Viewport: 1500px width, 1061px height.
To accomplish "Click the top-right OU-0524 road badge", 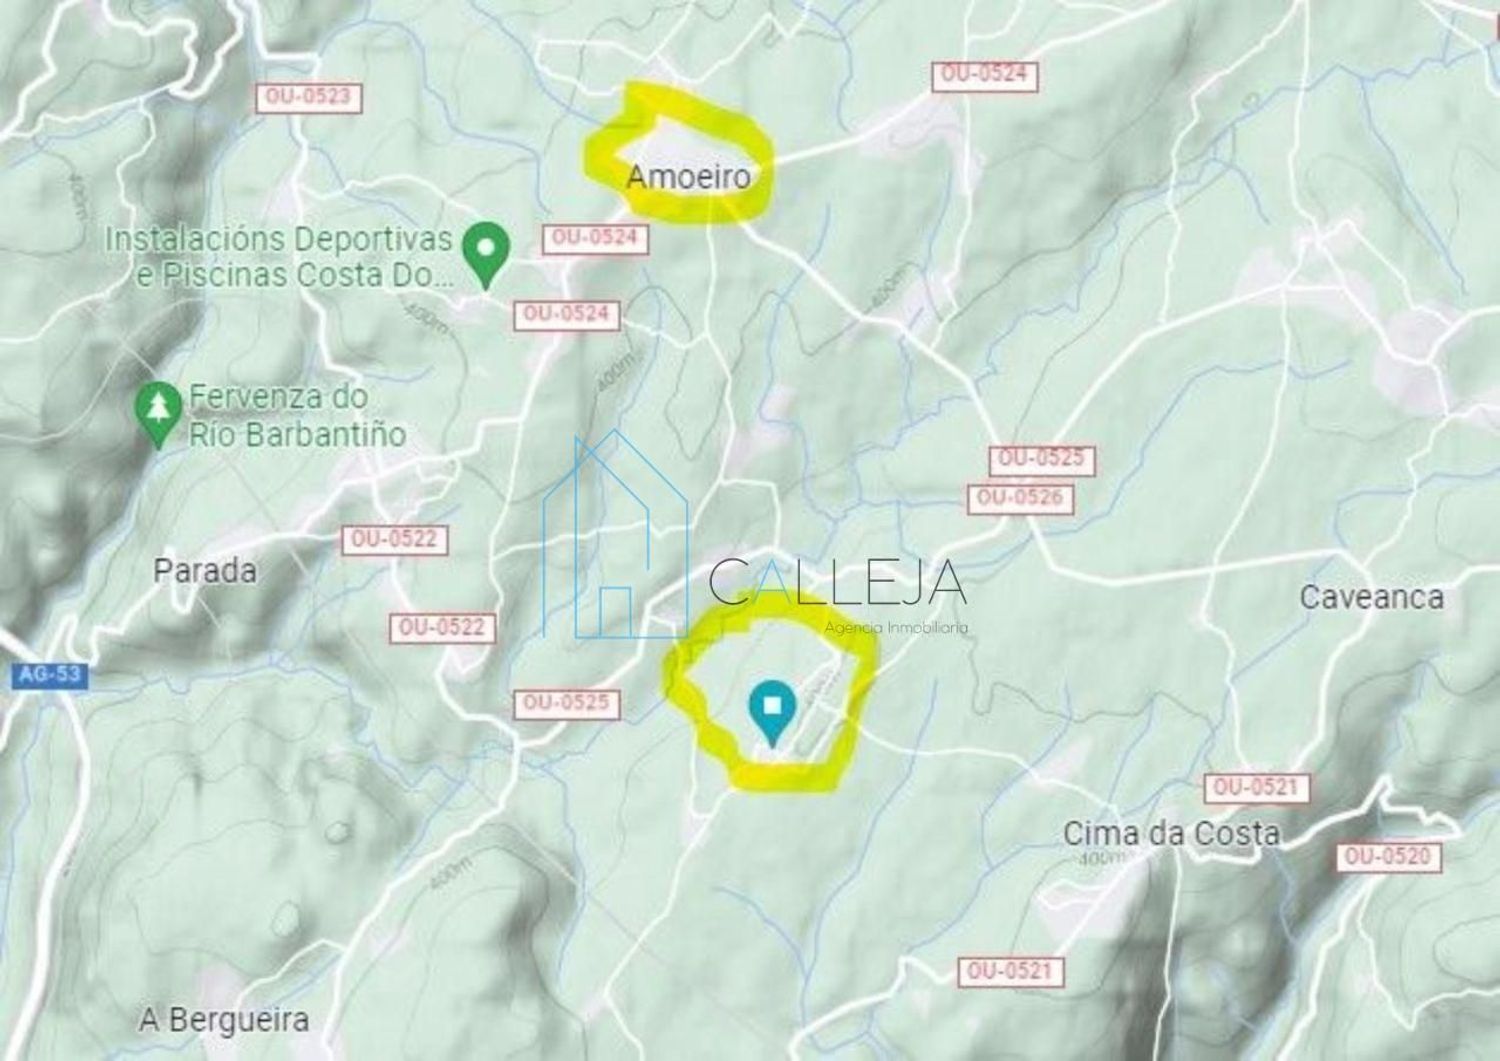I will pos(985,75).
